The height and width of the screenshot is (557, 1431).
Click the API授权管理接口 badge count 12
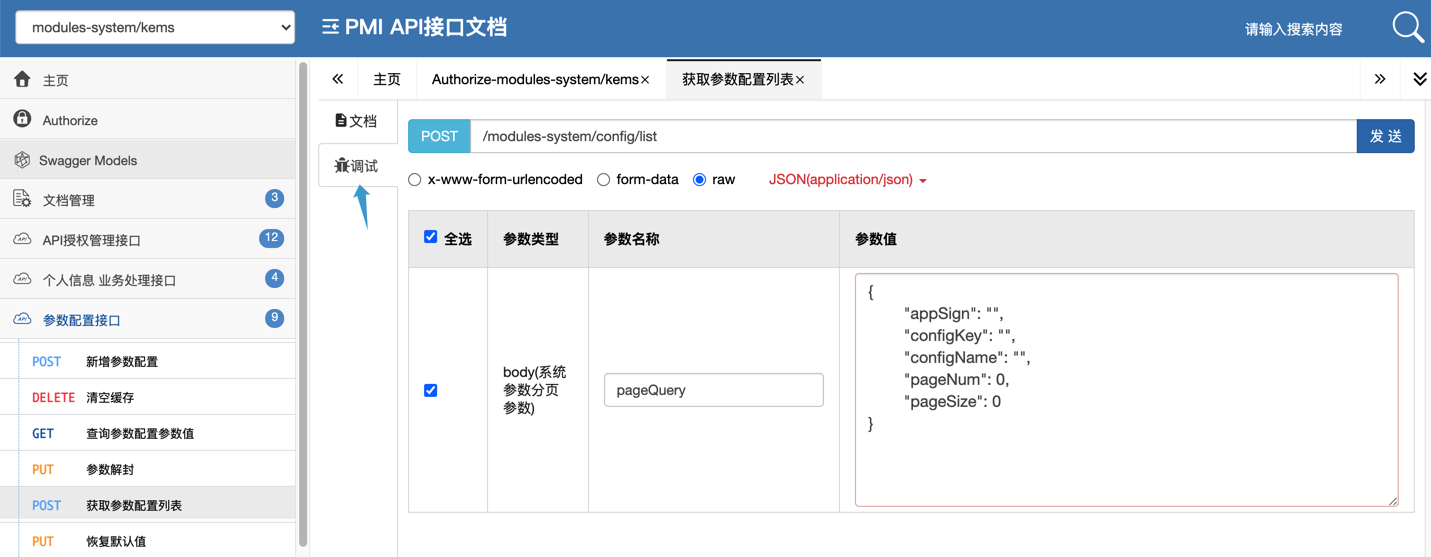tap(271, 238)
